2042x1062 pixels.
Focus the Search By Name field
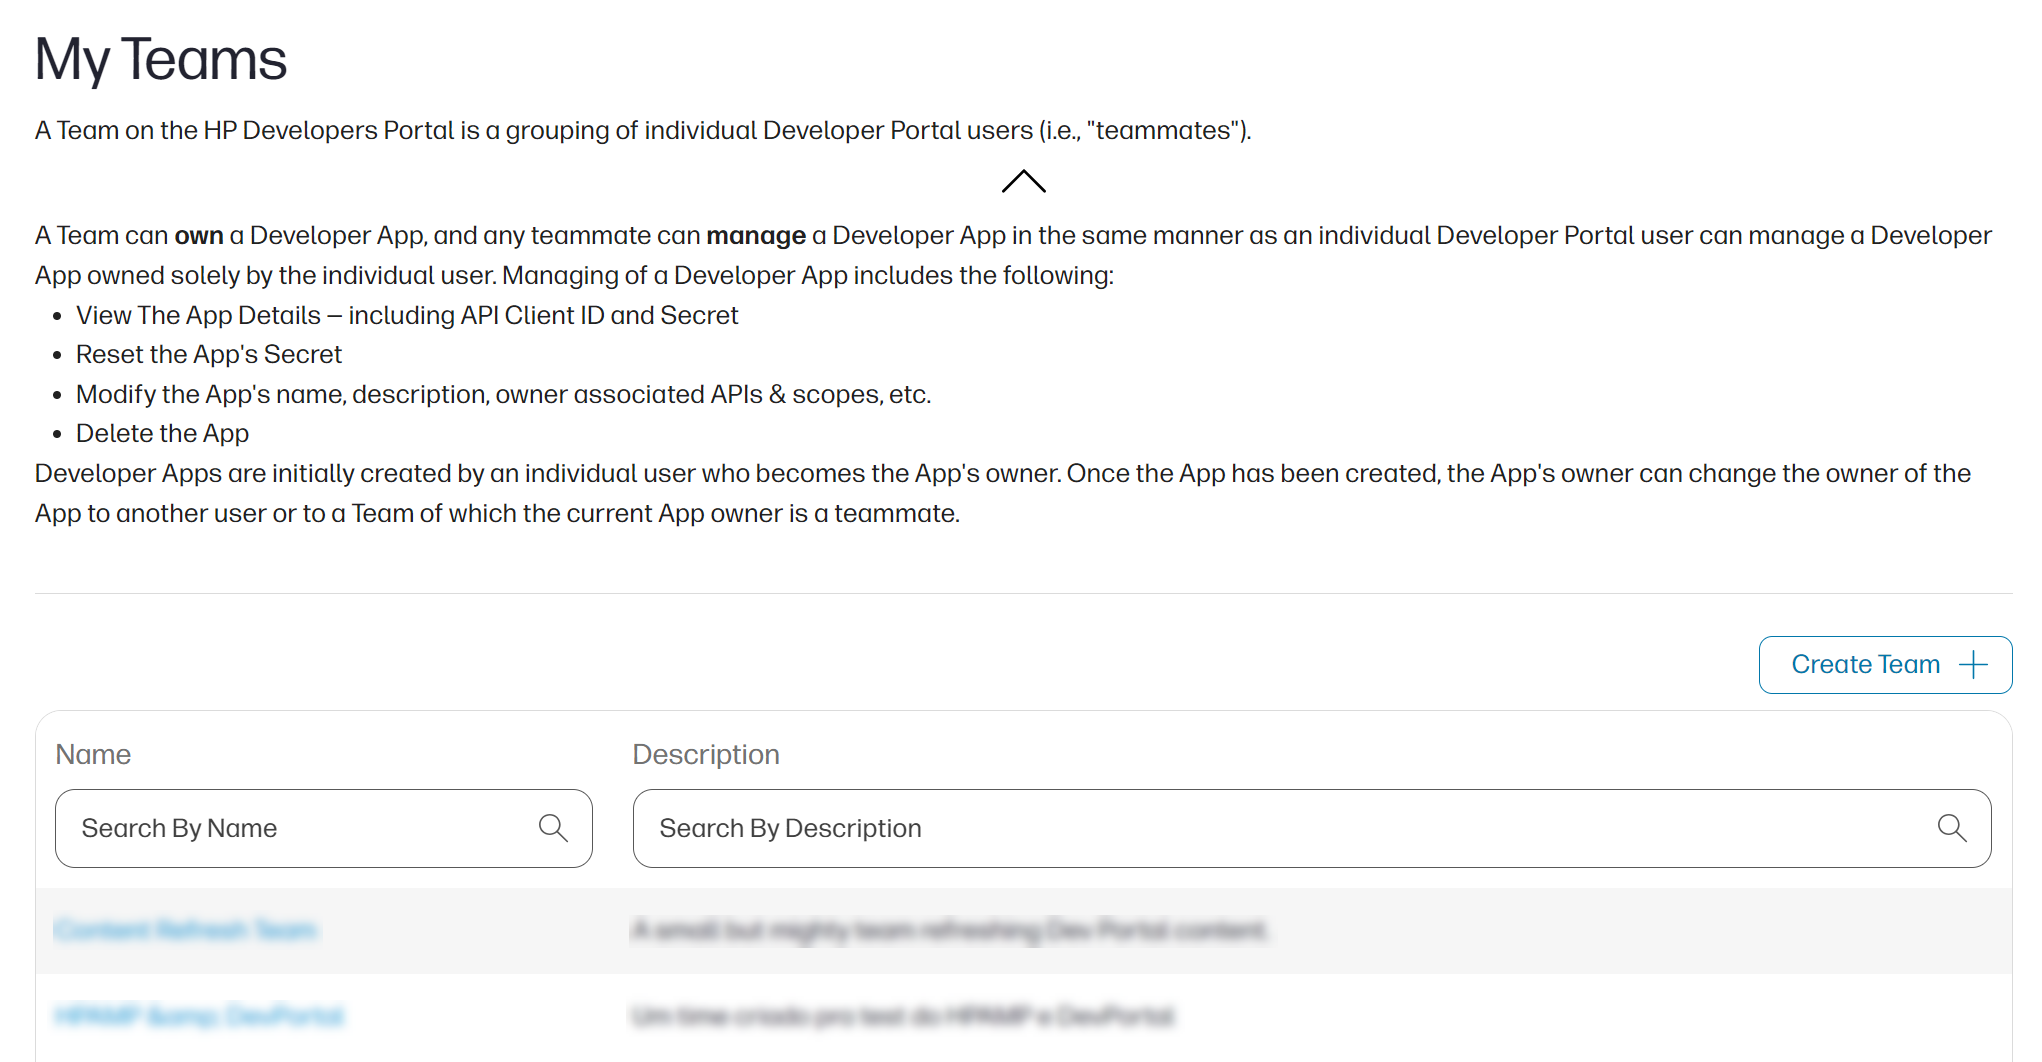tap(323, 828)
